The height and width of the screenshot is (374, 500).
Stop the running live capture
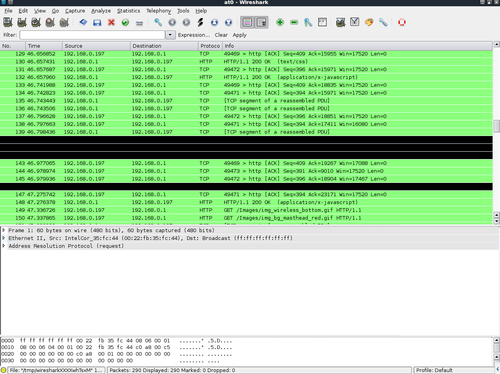[50, 22]
